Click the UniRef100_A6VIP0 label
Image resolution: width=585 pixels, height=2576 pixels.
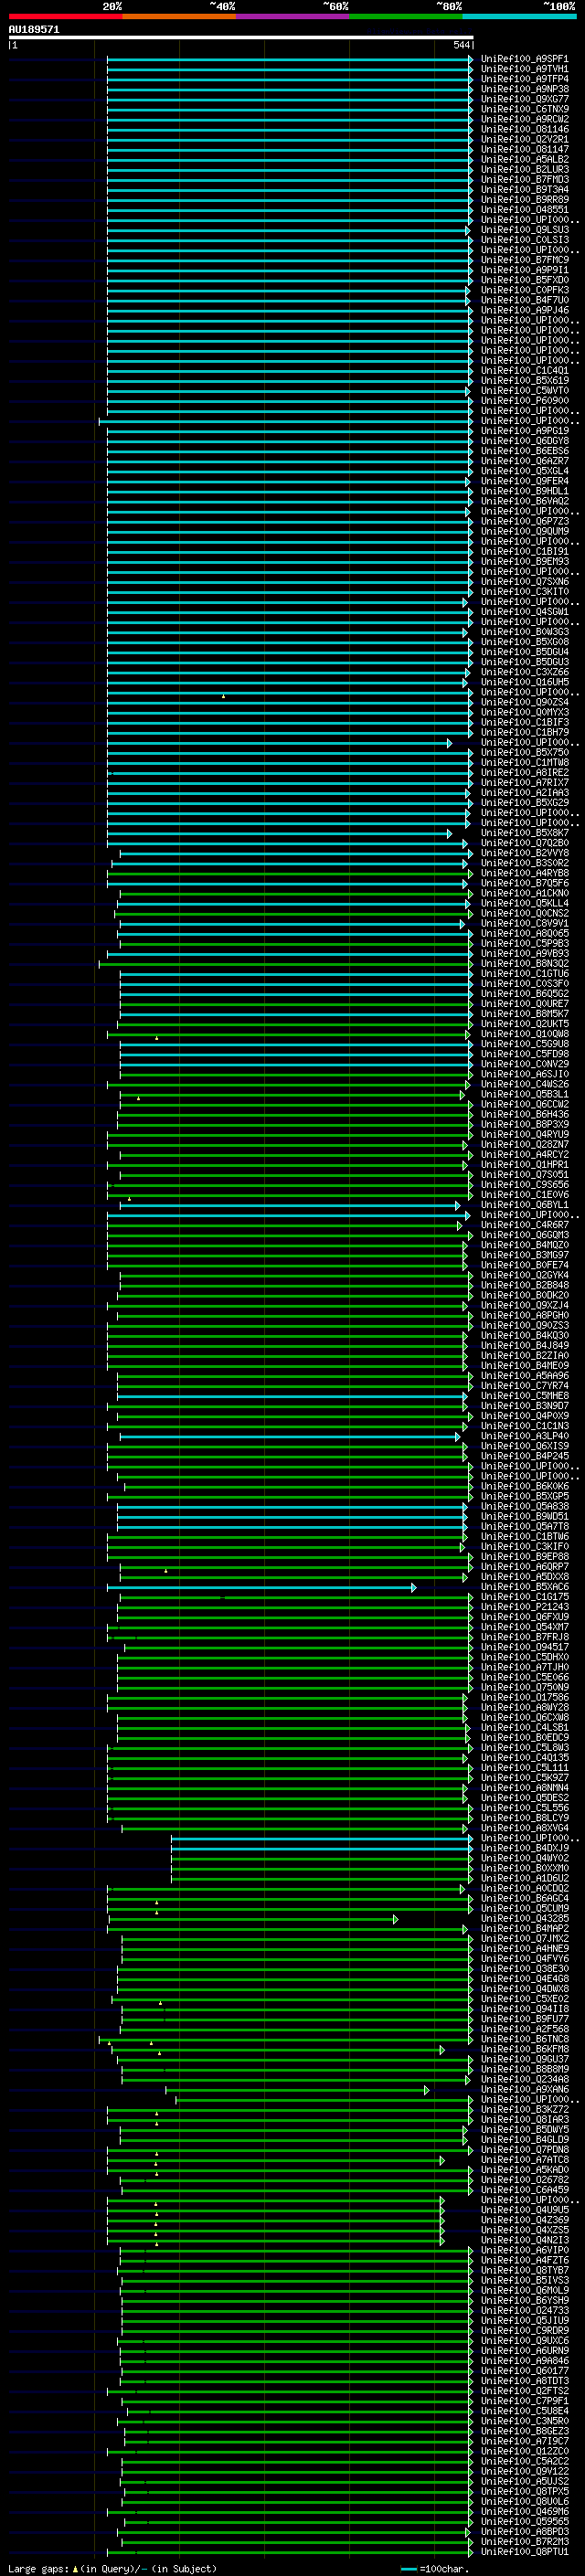[524, 2251]
